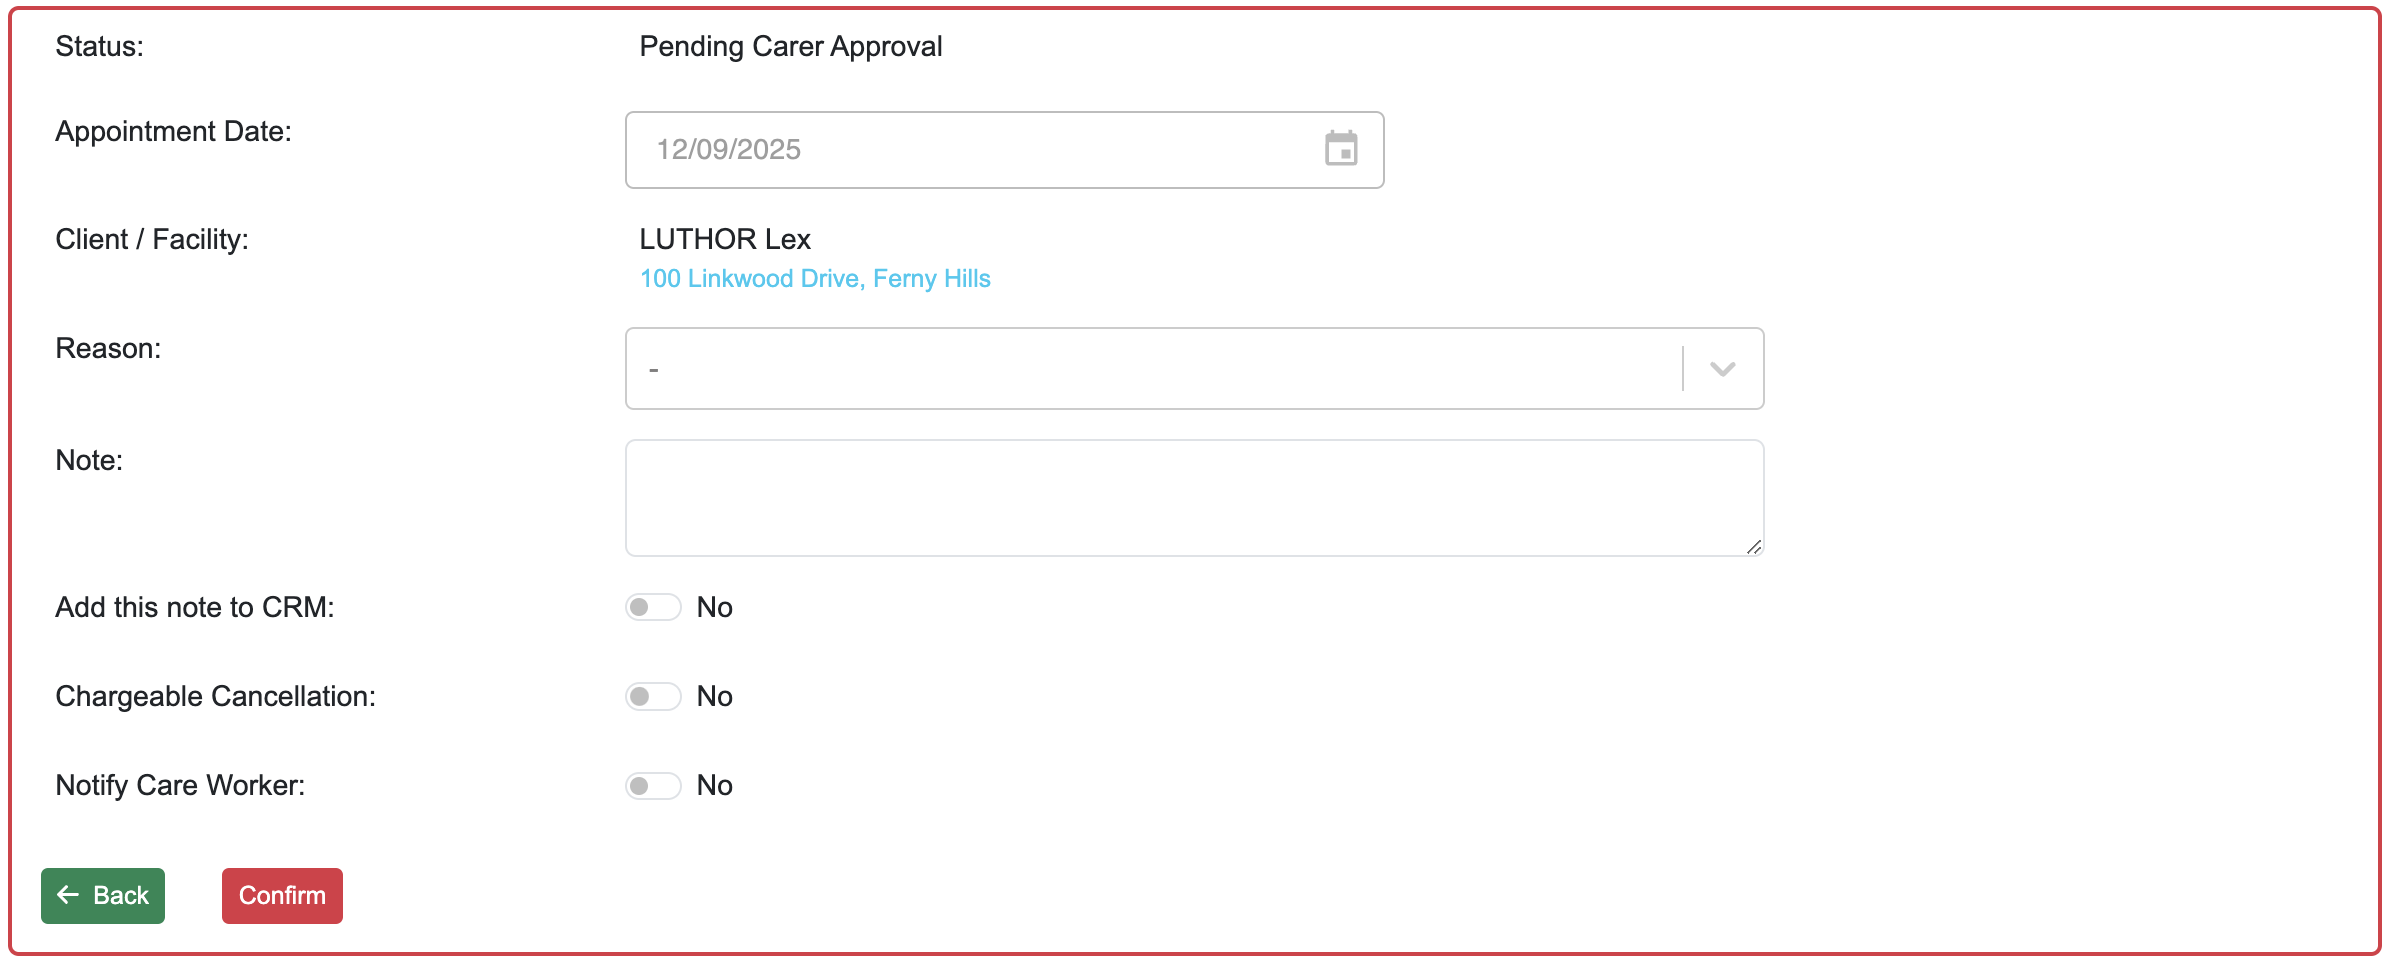
Task: Click the No label beside Notify Care Worker
Action: [x=715, y=785]
